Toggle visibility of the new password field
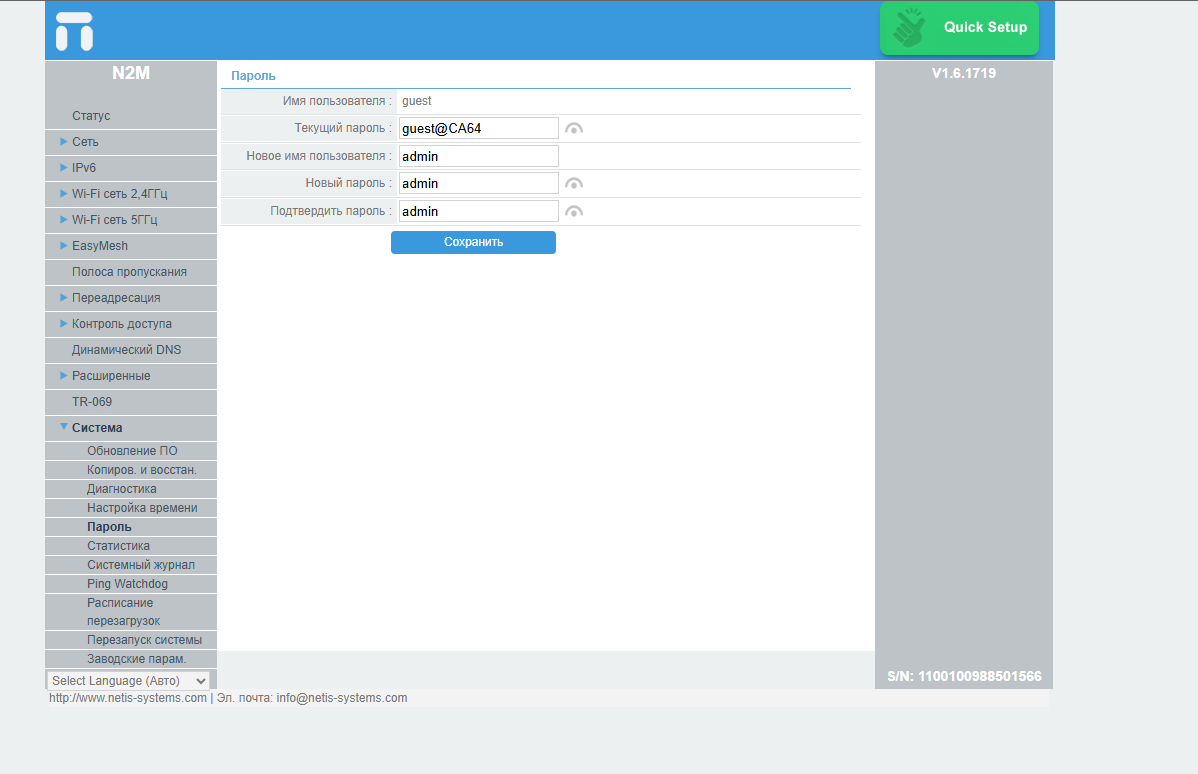 [574, 183]
